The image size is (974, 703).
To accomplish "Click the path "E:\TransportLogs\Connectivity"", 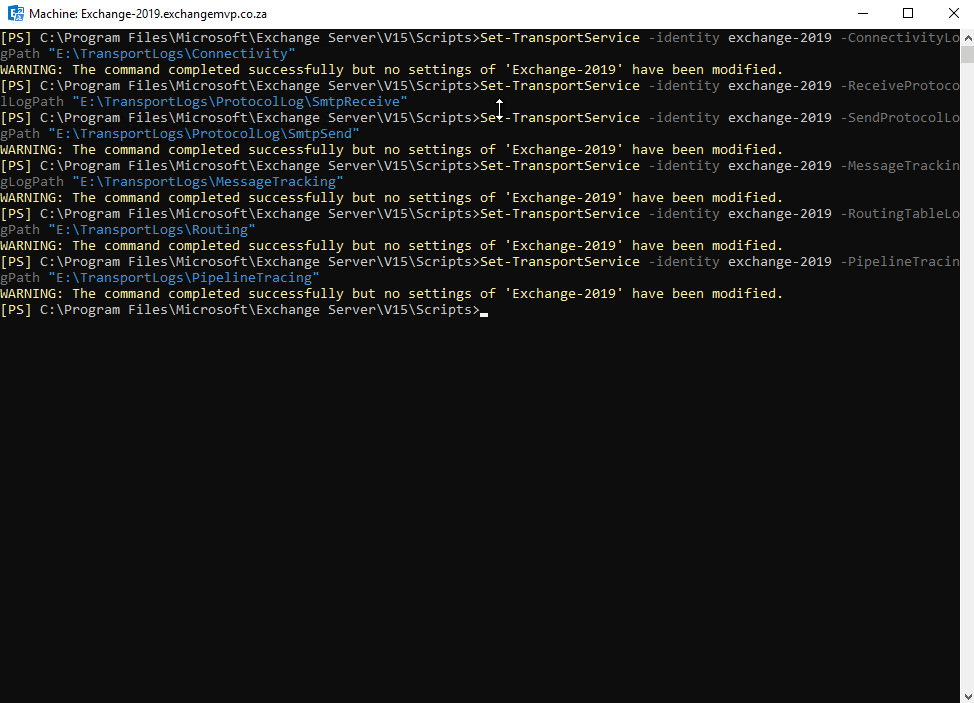I will click(x=172, y=53).
